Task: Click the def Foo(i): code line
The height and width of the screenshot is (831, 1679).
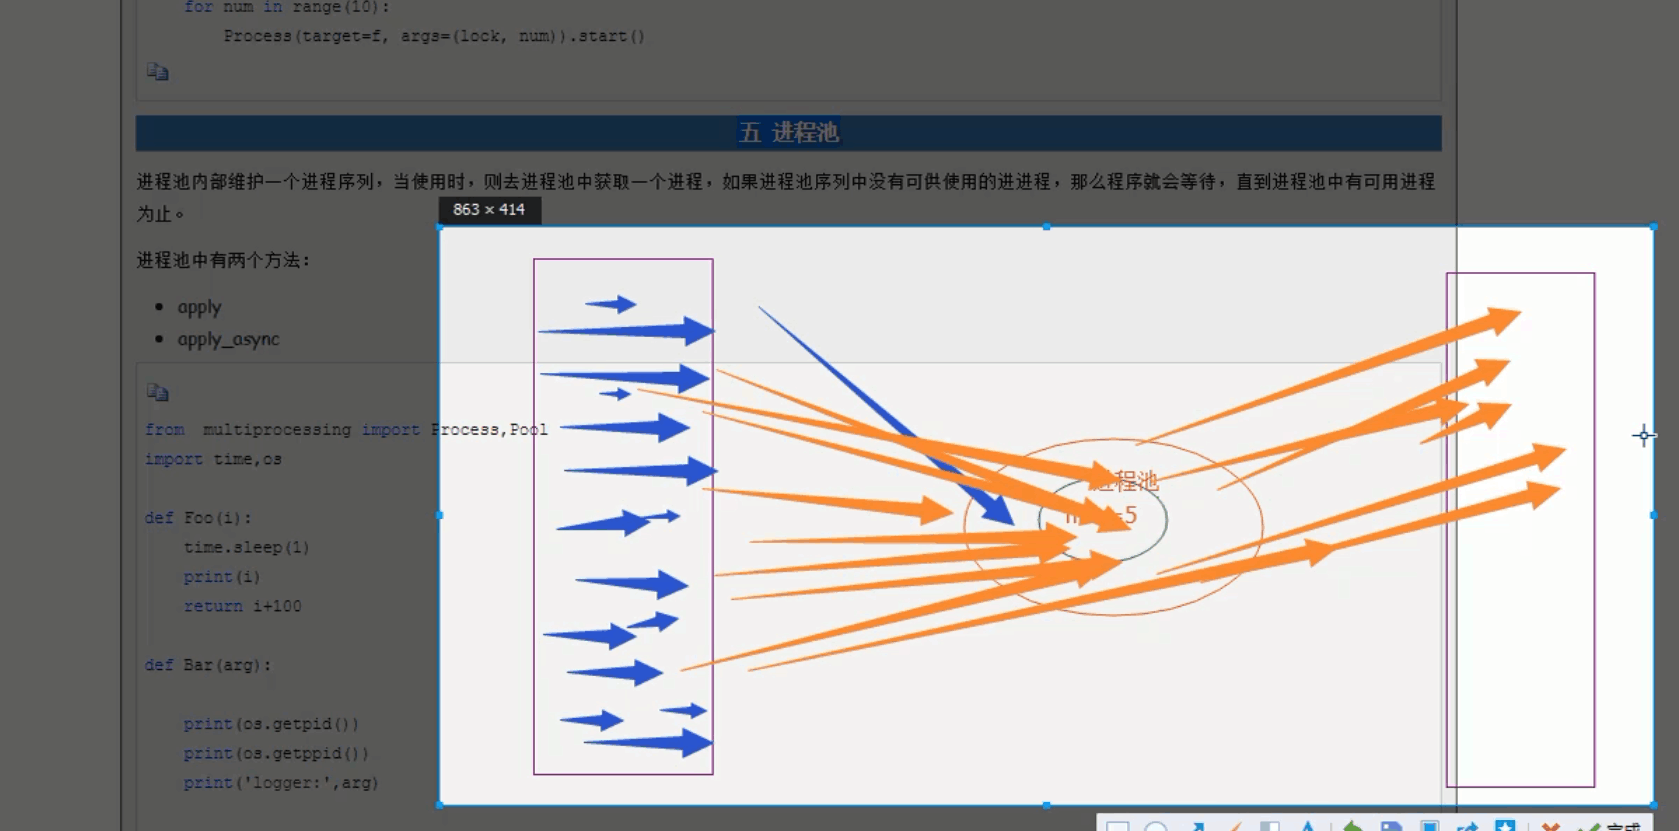Action: coord(198,518)
